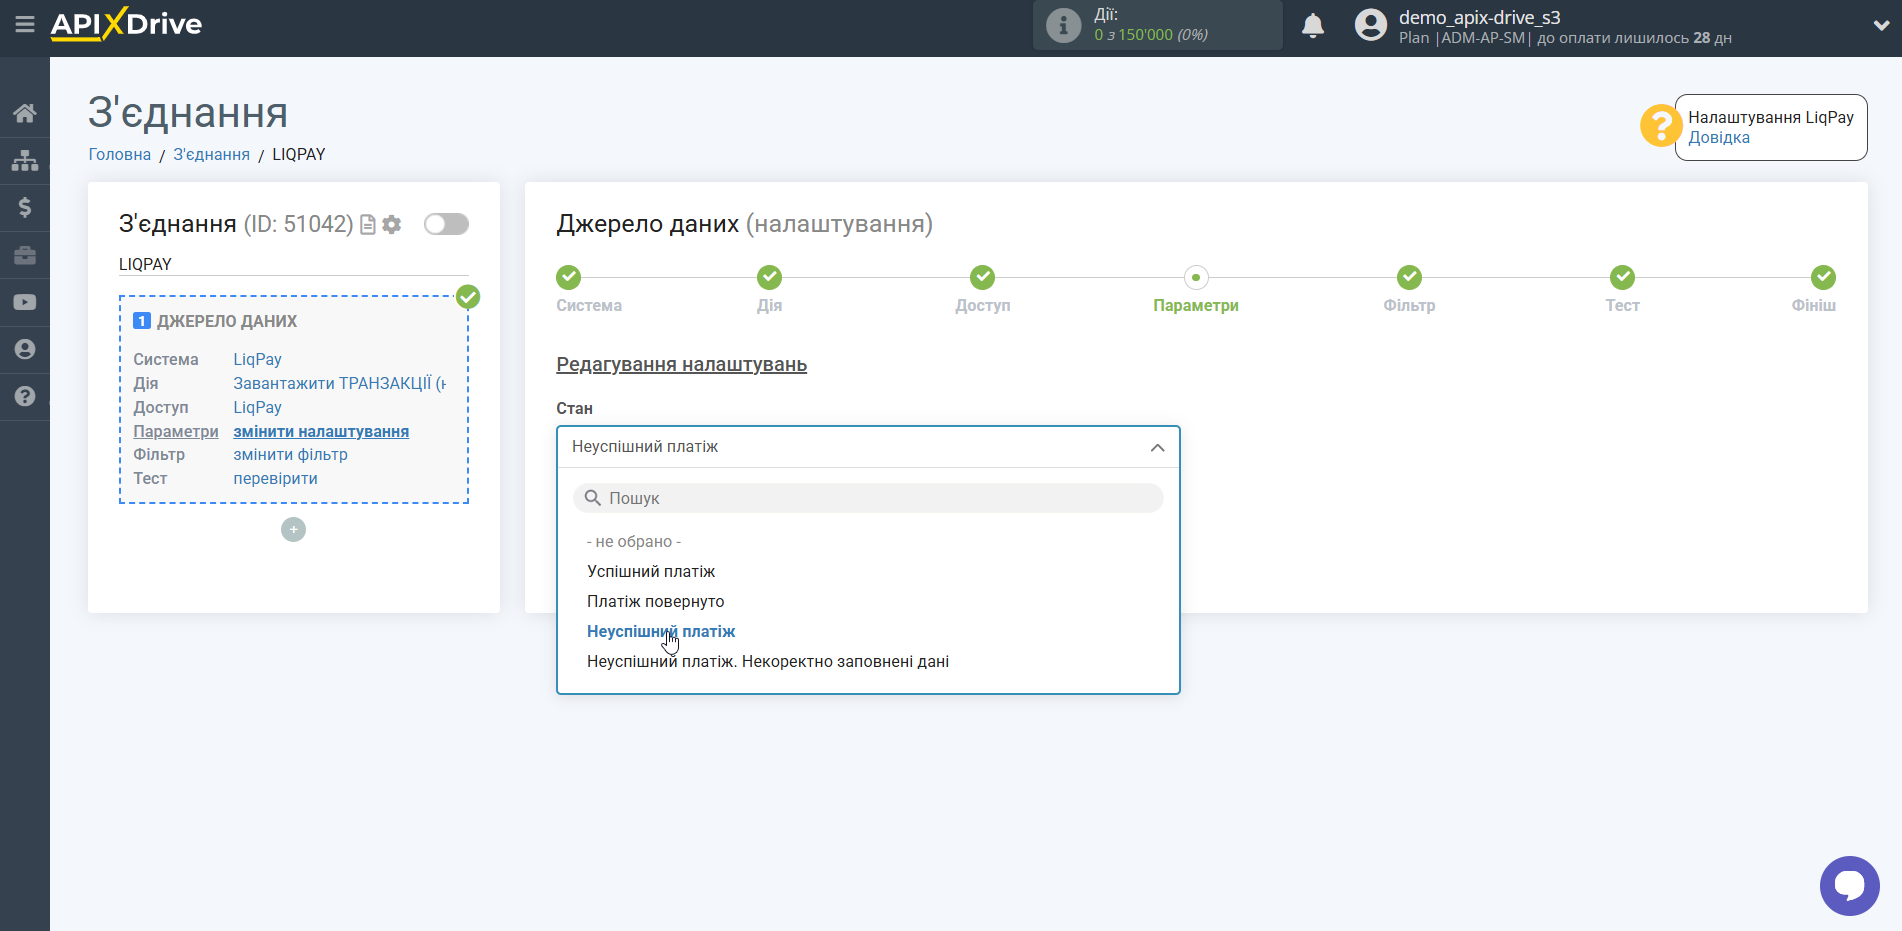Screen dimensions: 1902x931
Task: Click Завантажити ТРАНЗАКЦІЇ action link
Action: 339,383
